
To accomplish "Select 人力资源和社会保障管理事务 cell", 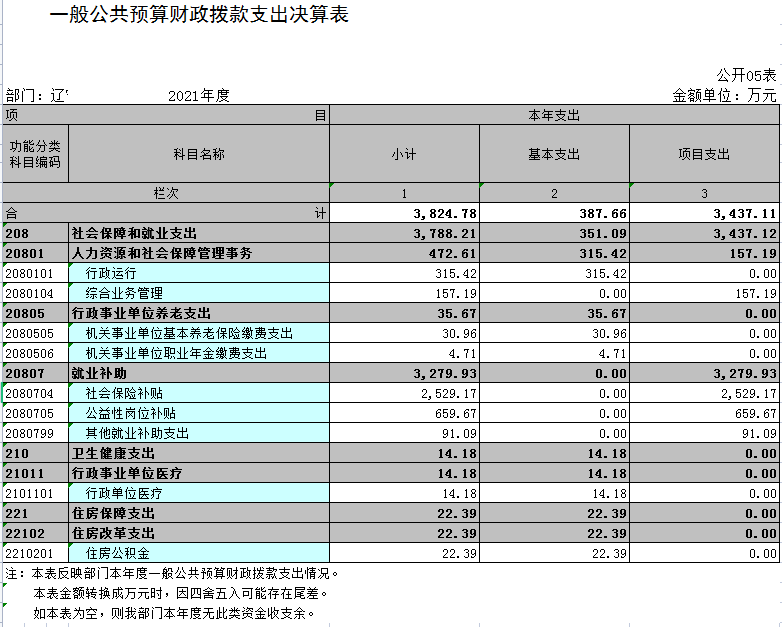I will [x=199, y=253].
